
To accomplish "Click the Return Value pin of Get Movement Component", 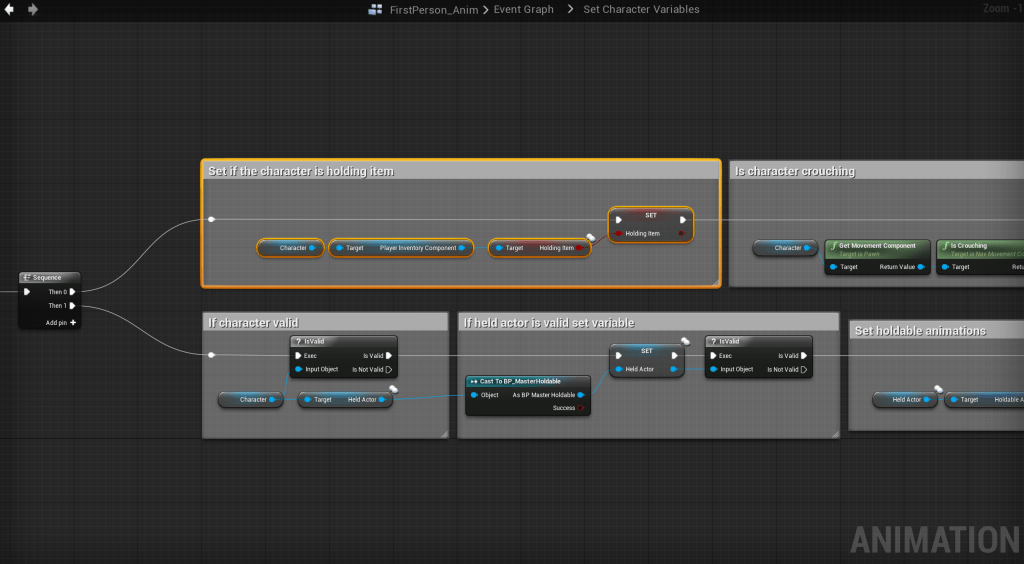I will tap(920, 267).
